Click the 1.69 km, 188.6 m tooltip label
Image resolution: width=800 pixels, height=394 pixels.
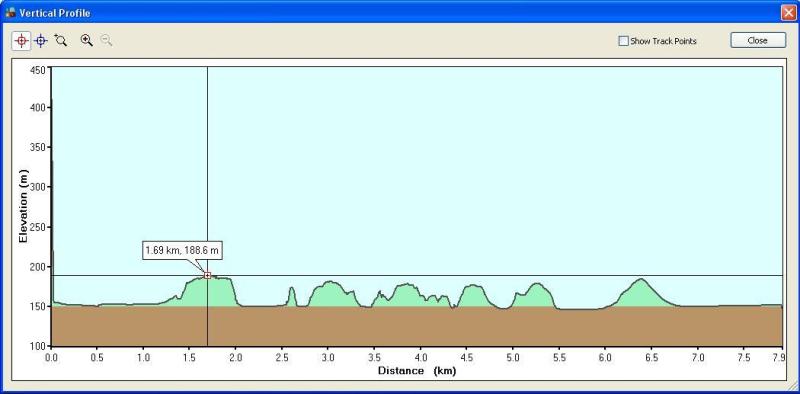182,251
